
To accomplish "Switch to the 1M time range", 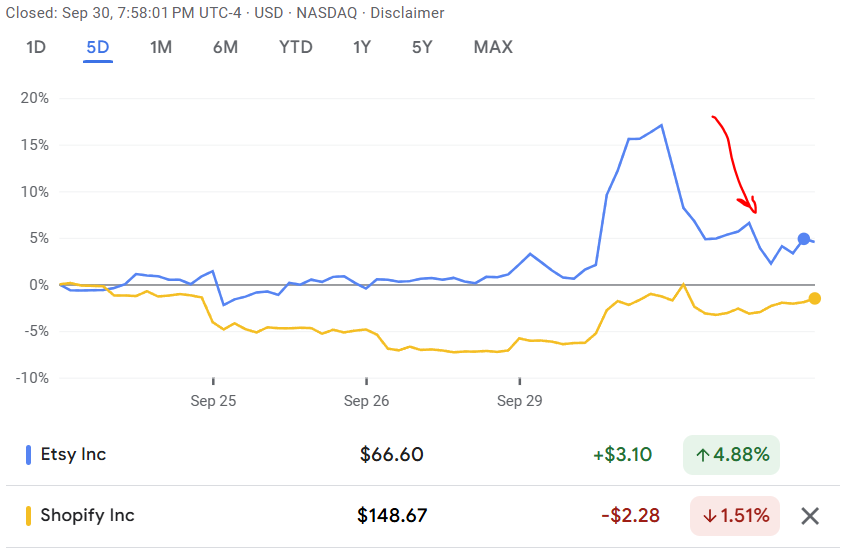I will tap(161, 47).
